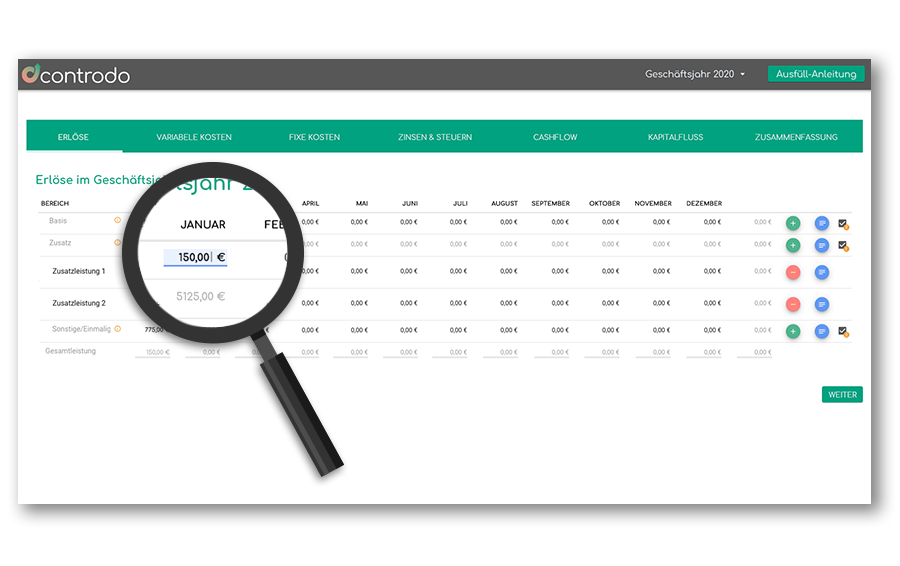The width and height of the screenshot is (900, 566).
Task: Click the blue note icon in Sonstige/Einmalig row
Action: [822, 331]
